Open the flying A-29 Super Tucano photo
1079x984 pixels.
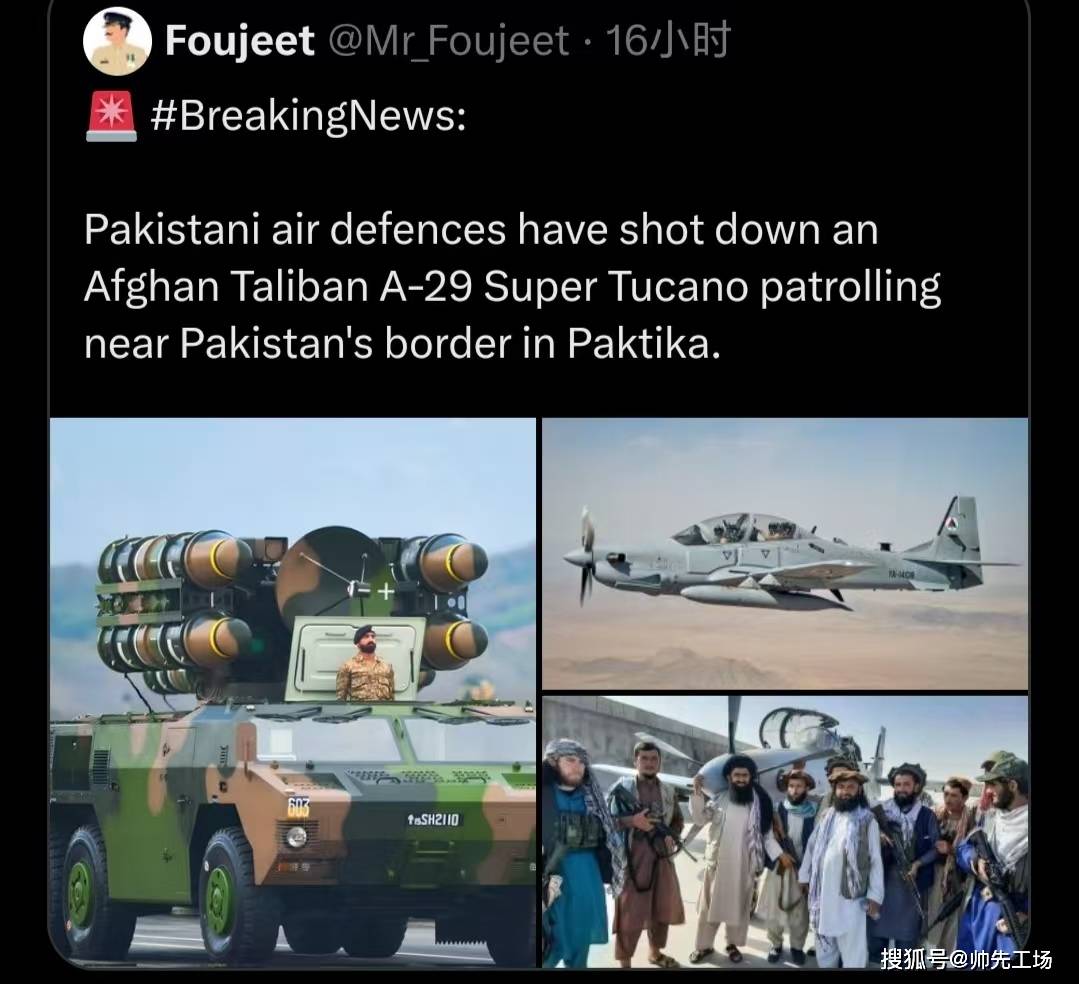coord(785,554)
